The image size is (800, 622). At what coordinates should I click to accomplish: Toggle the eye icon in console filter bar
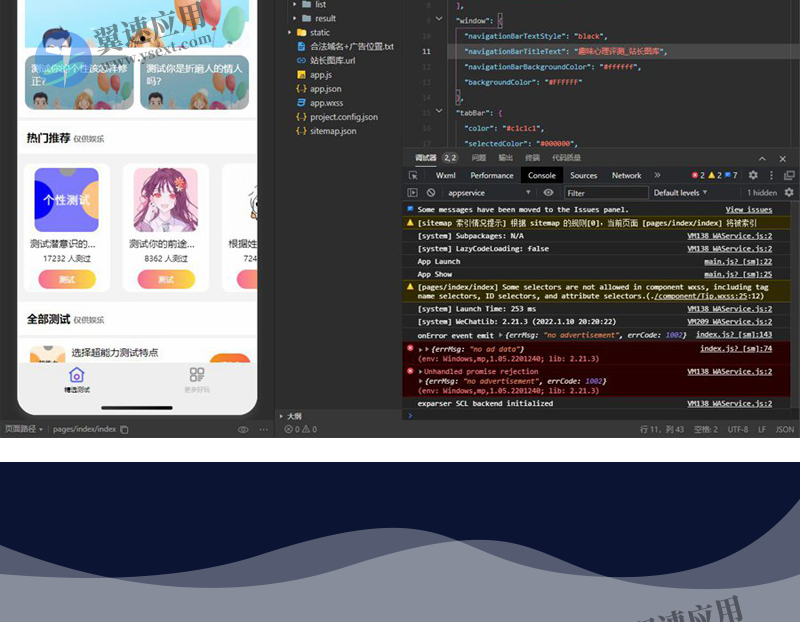pyautogui.click(x=548, y=192)
